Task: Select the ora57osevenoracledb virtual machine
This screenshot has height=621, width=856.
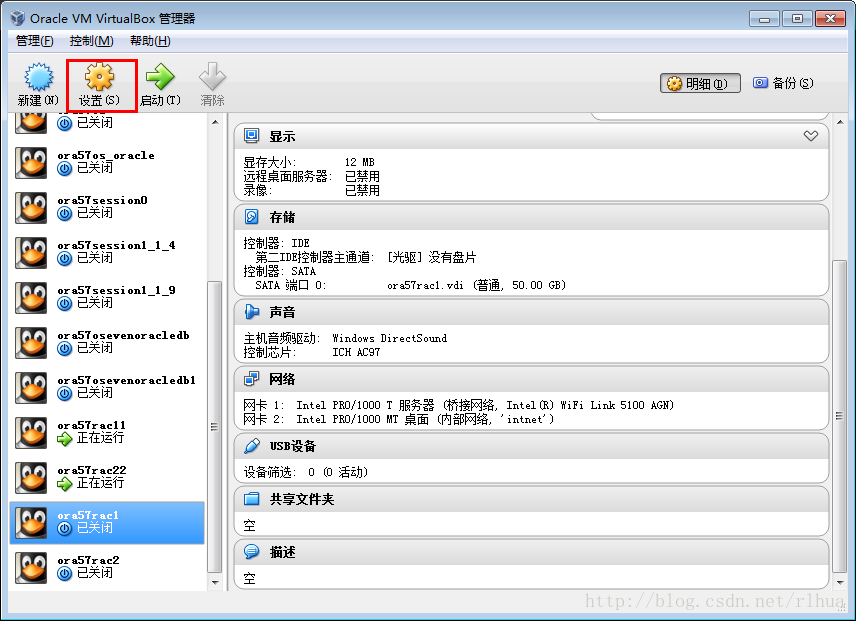Action: pos(108,343)
